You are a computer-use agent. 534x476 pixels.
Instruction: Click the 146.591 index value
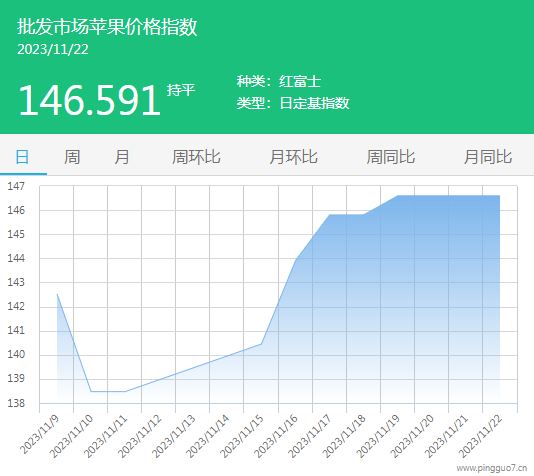pos(89,100)
